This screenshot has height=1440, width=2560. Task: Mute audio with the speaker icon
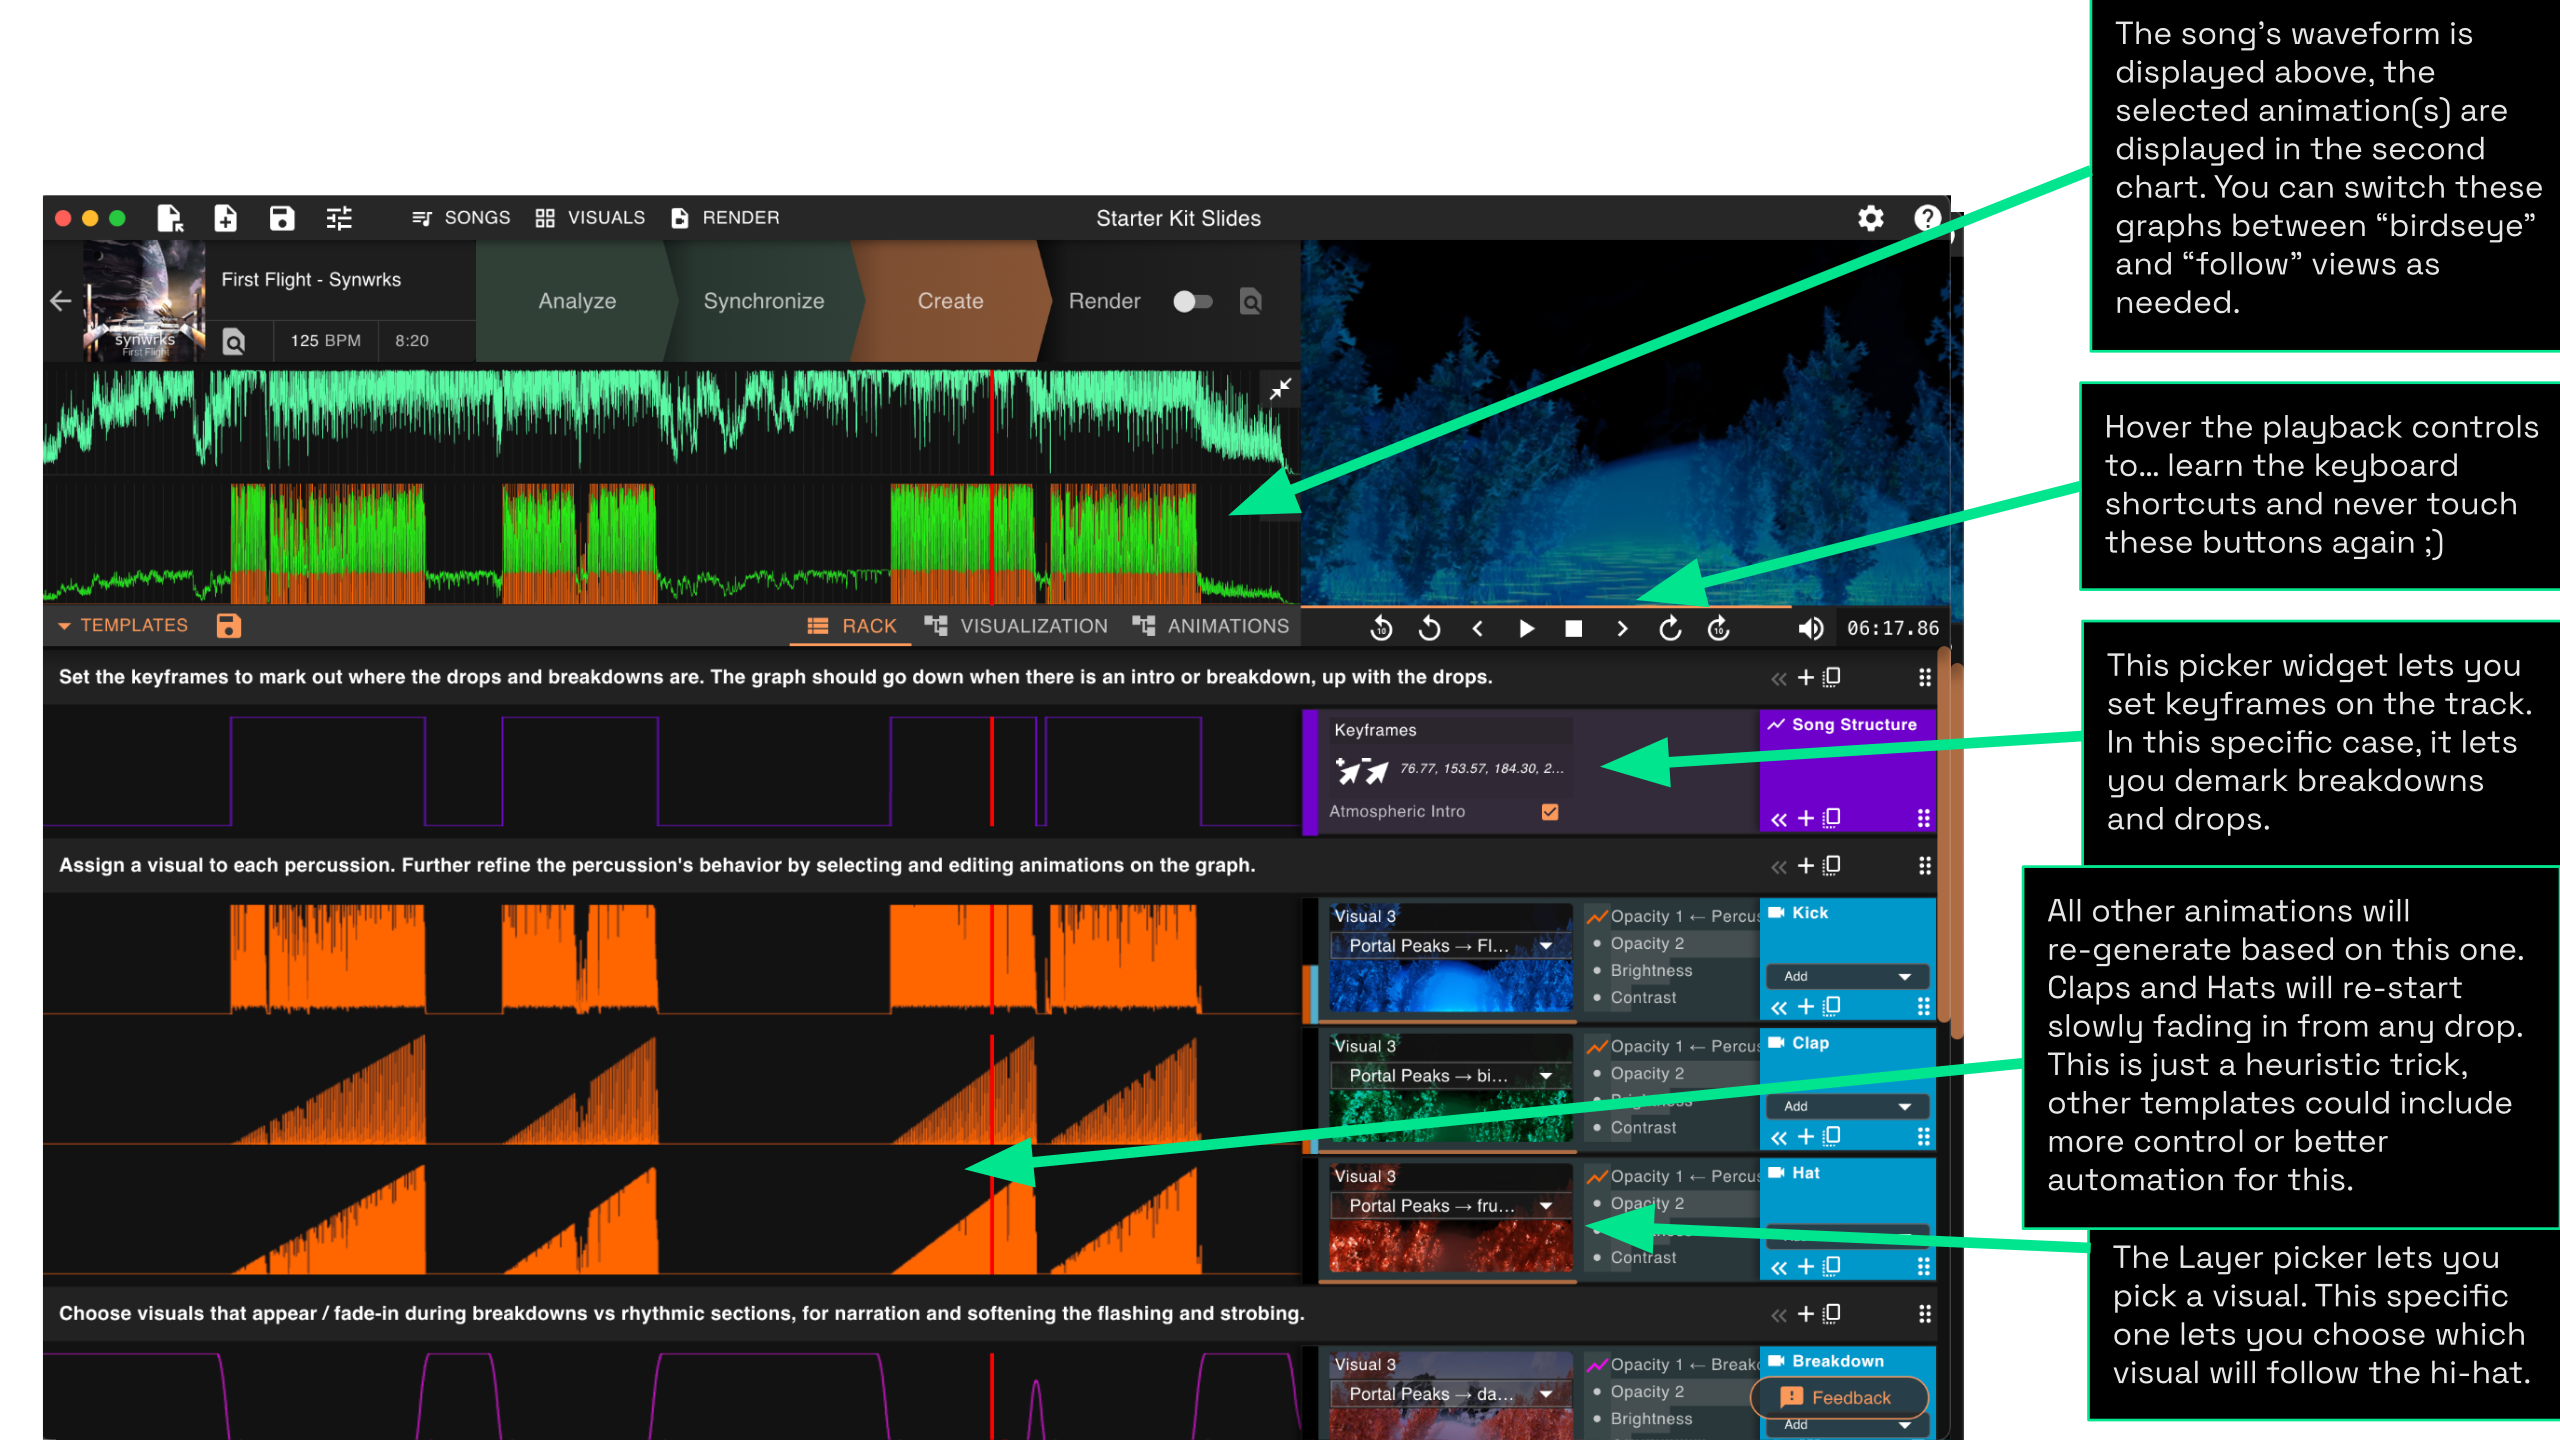1810,628
